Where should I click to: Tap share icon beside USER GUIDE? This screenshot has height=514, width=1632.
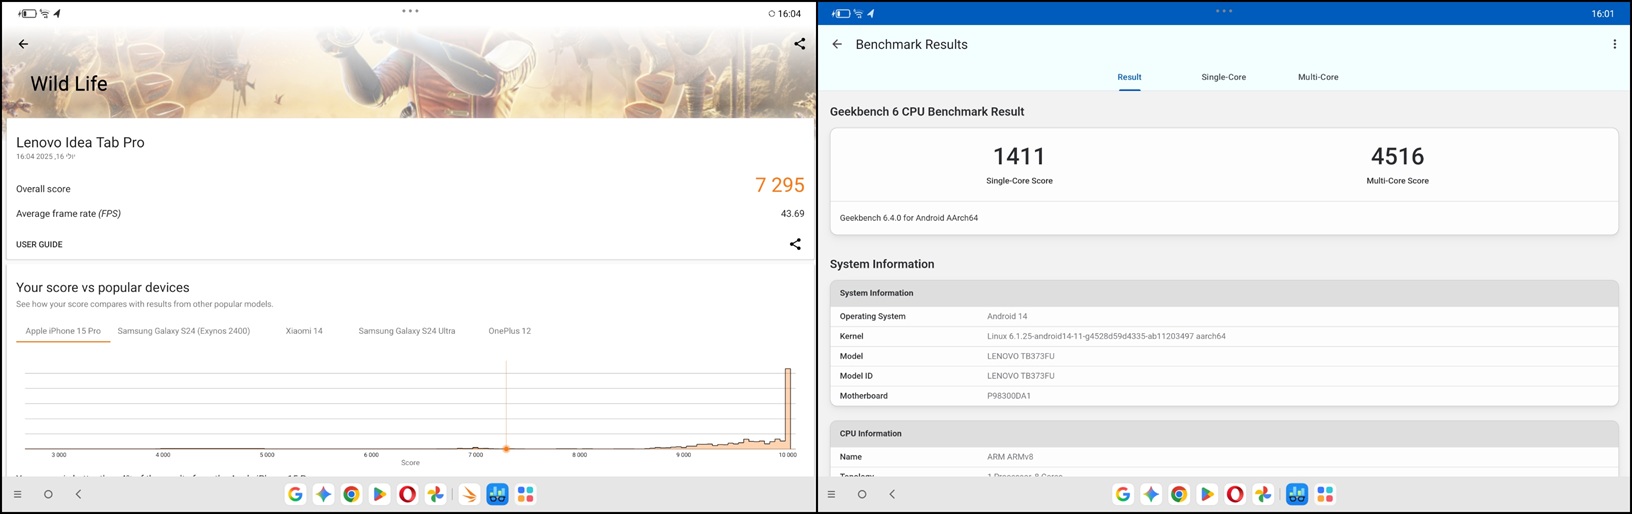pos(795,244)
